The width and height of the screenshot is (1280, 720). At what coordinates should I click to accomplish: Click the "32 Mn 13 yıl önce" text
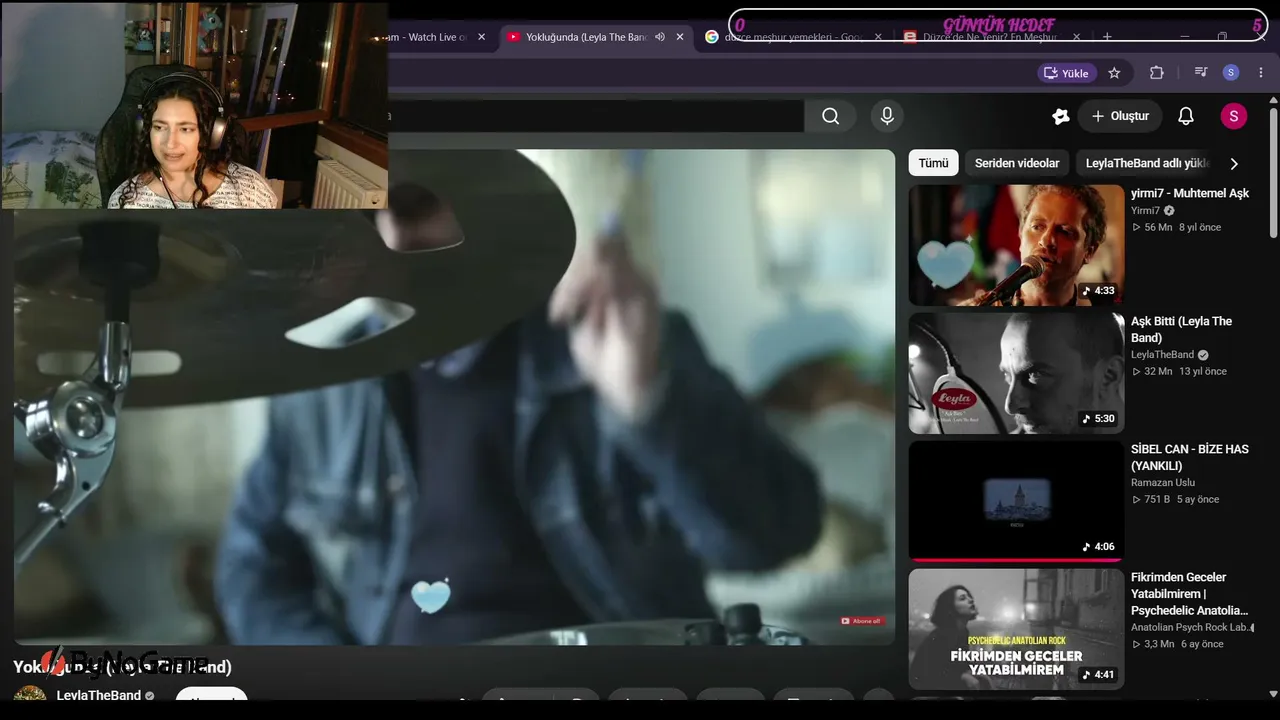click(1179, 371)
